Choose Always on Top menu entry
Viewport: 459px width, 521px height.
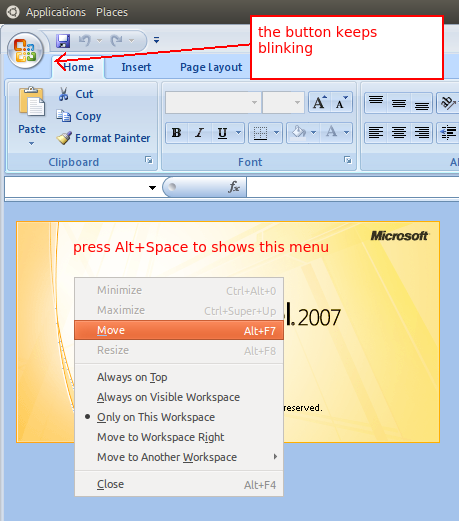[179, 377]
